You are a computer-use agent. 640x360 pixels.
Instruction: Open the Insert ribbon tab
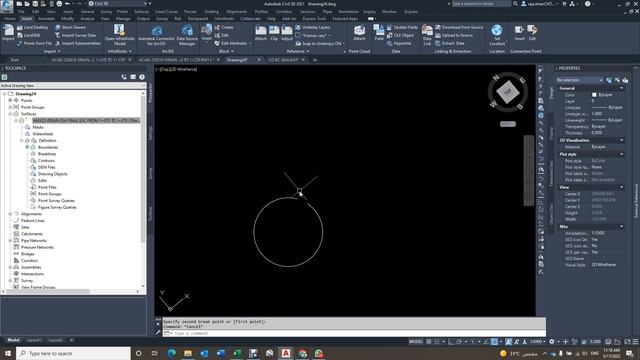(27, 19)
